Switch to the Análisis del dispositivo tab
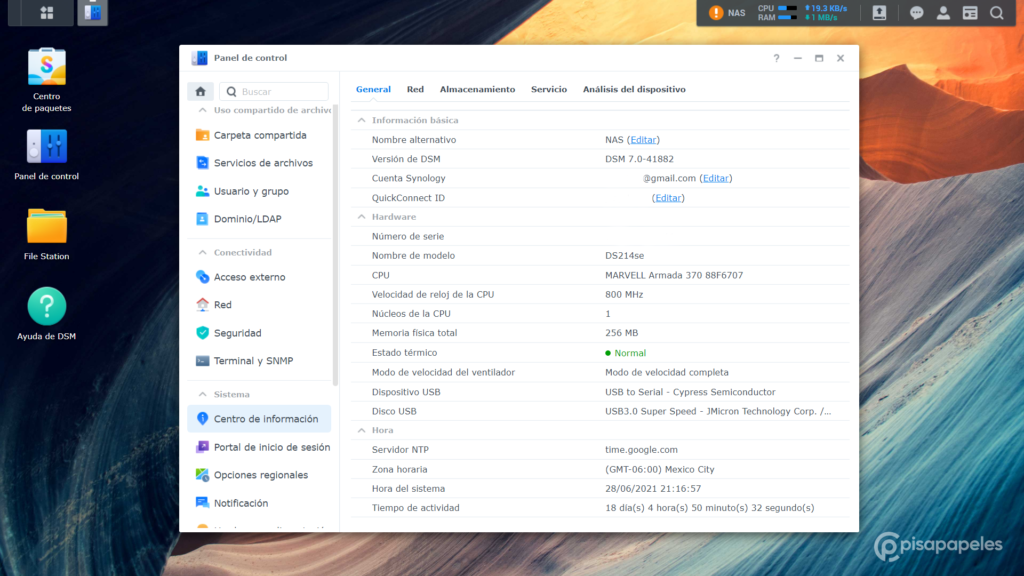Image resolution: width=1024 pixels, height=576 pixels. click(634, 89)
